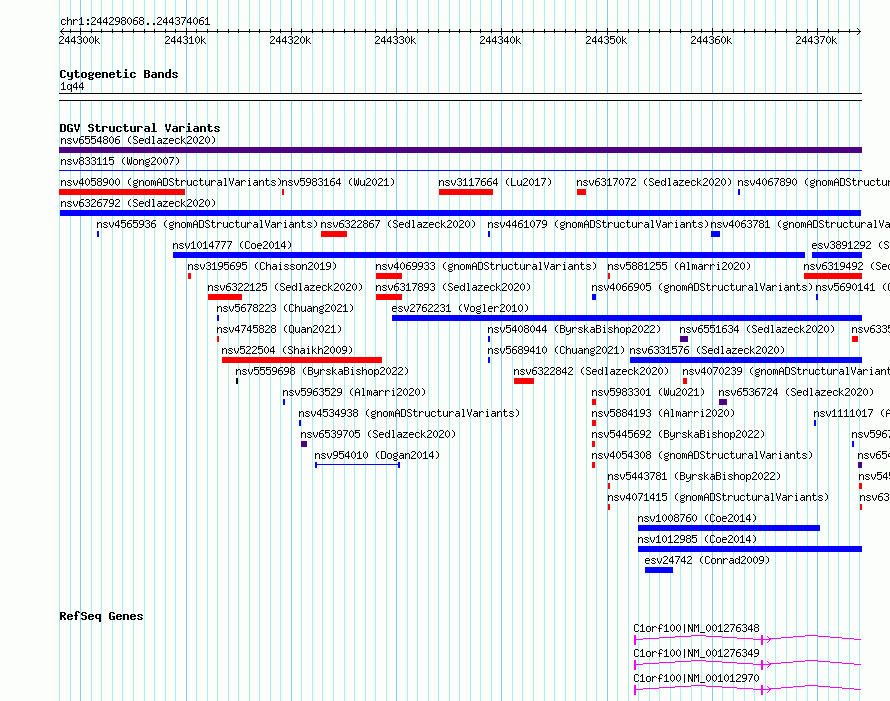Click the nsv3195695 (Chaisson2019) label
The image size is (890, 701).
point(262,266)
